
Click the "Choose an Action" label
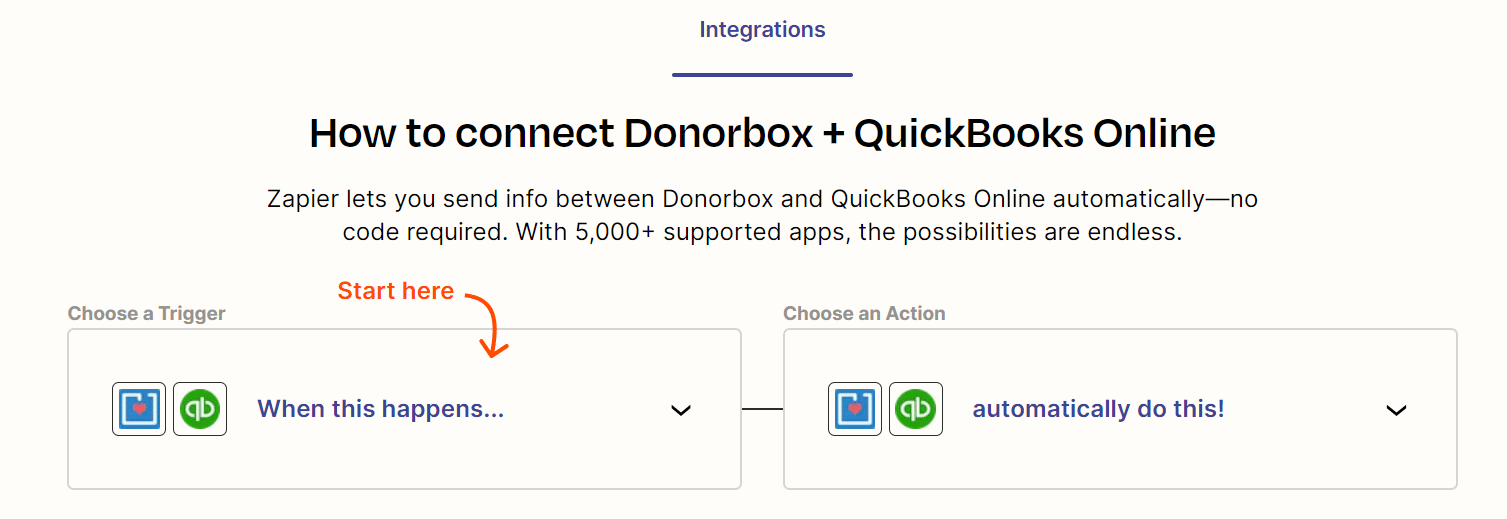[x=864, y=314]
